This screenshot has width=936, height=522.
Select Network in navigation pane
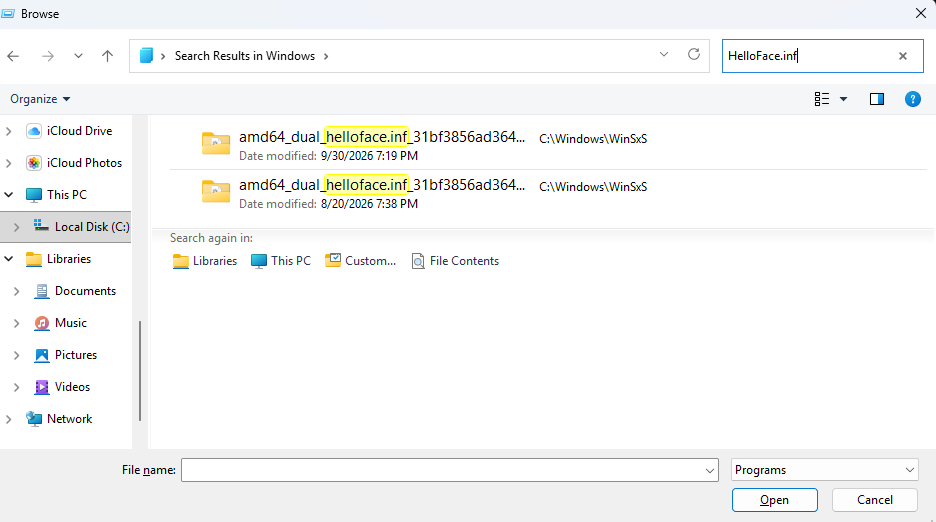pyautogui.click(x=69, y=419)
